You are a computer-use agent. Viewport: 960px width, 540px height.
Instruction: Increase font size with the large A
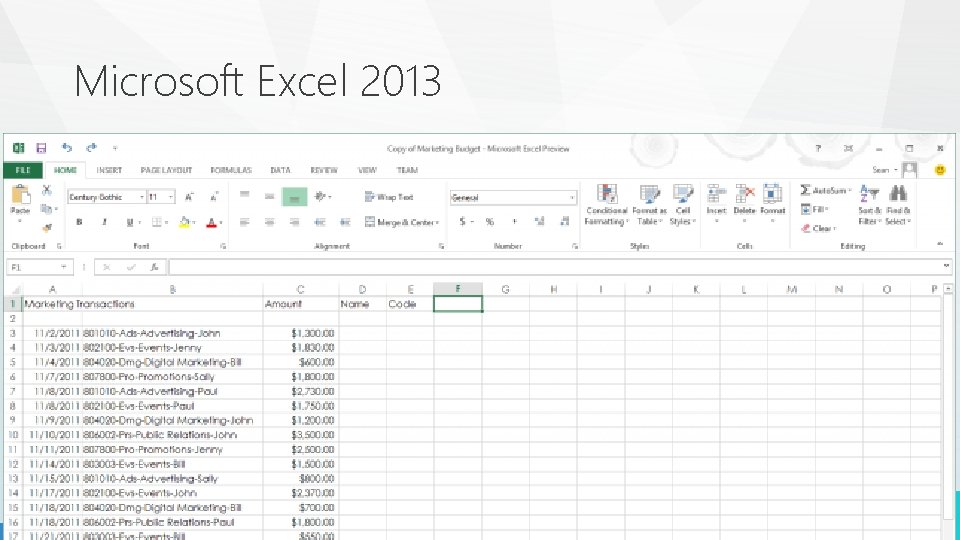pyautogui.click(x=189, y=197)
